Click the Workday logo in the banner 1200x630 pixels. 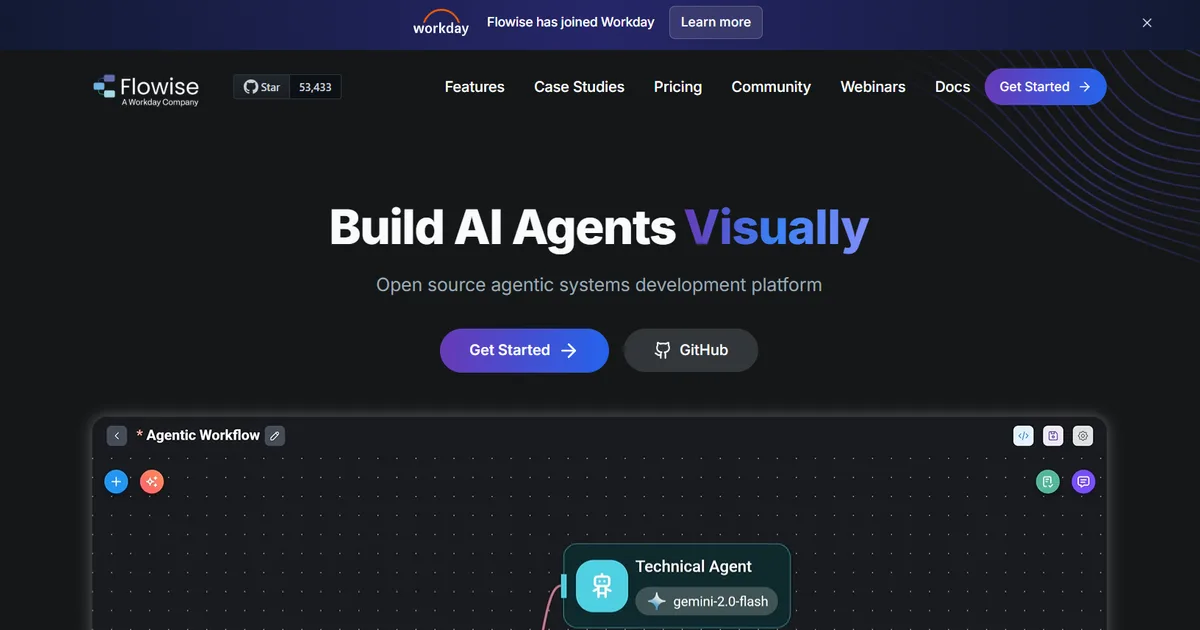click(441, 22)
